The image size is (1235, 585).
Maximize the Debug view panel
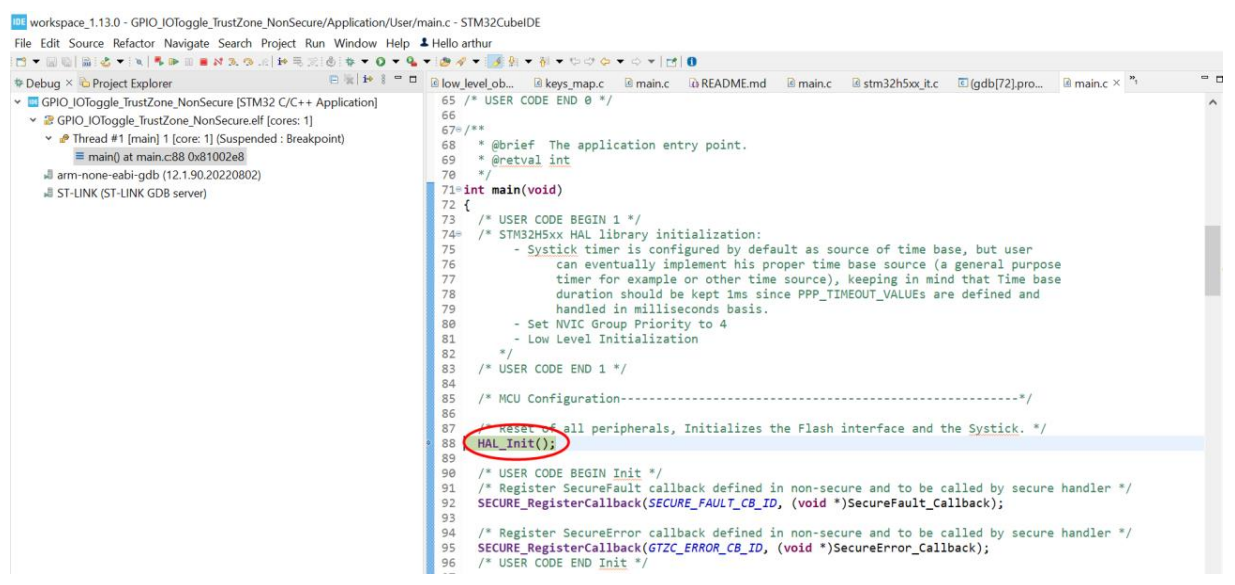pos(413,80)
